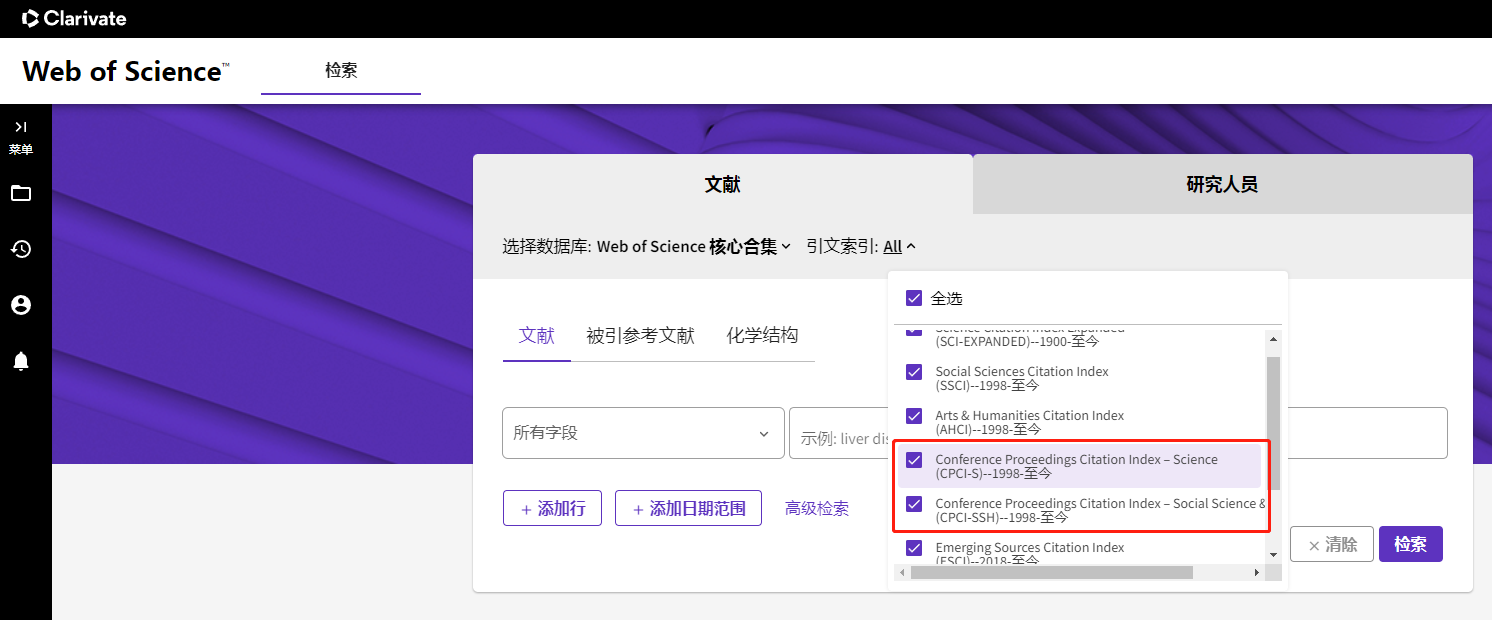
Task: Select the 化学结构 sub-tab
Action: tap(762, 336)
